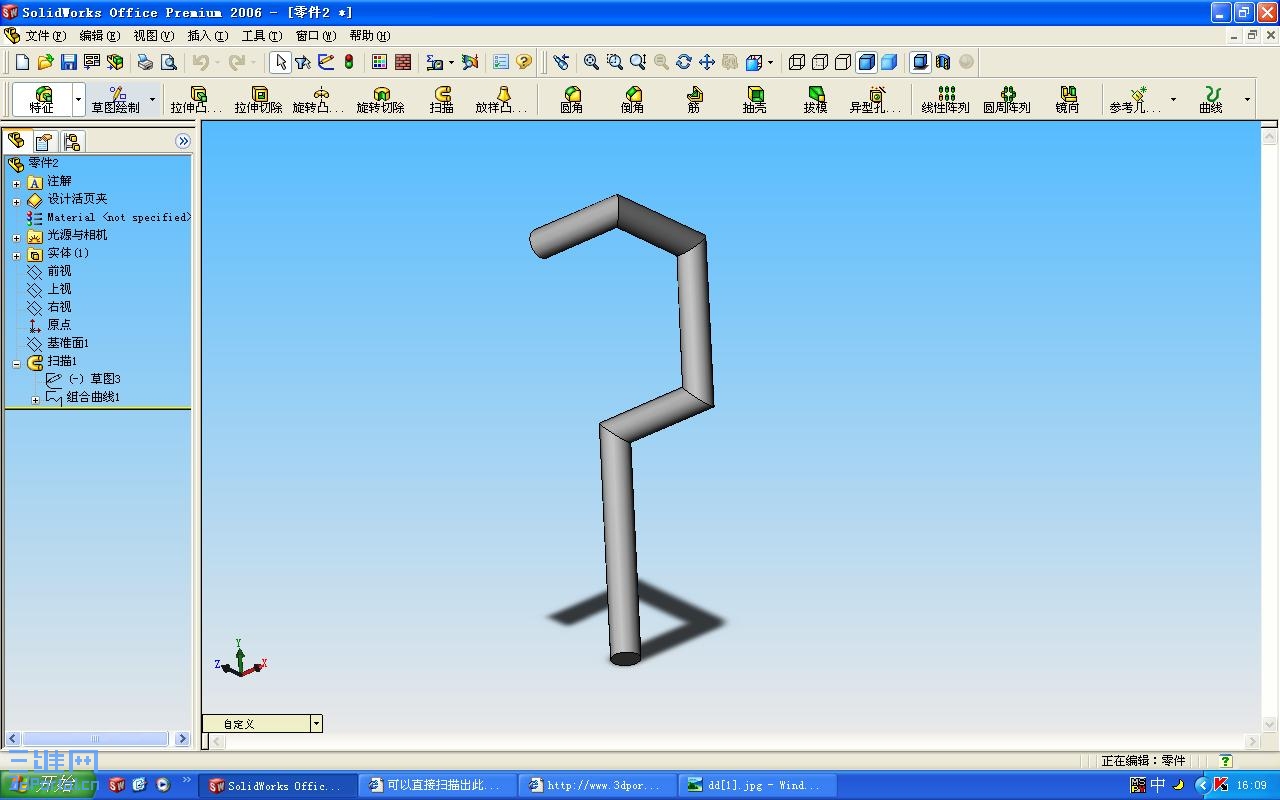This screenshot has width=1280, height=800.
Task: Open the color palette grid icon
Action: pyautogui.click(x=380, y=62)
